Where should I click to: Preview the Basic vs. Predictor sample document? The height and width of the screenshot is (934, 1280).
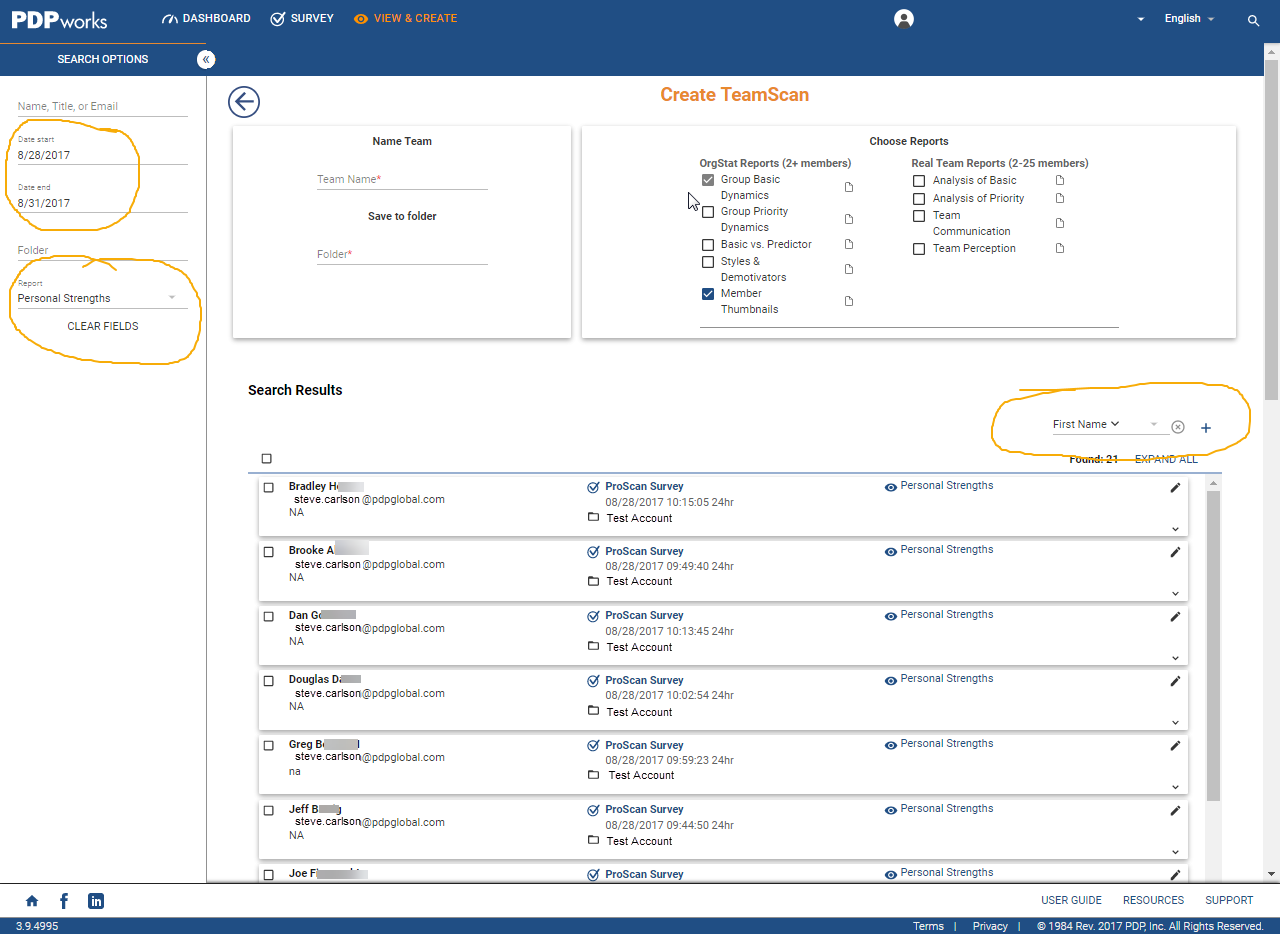point(849,245)
